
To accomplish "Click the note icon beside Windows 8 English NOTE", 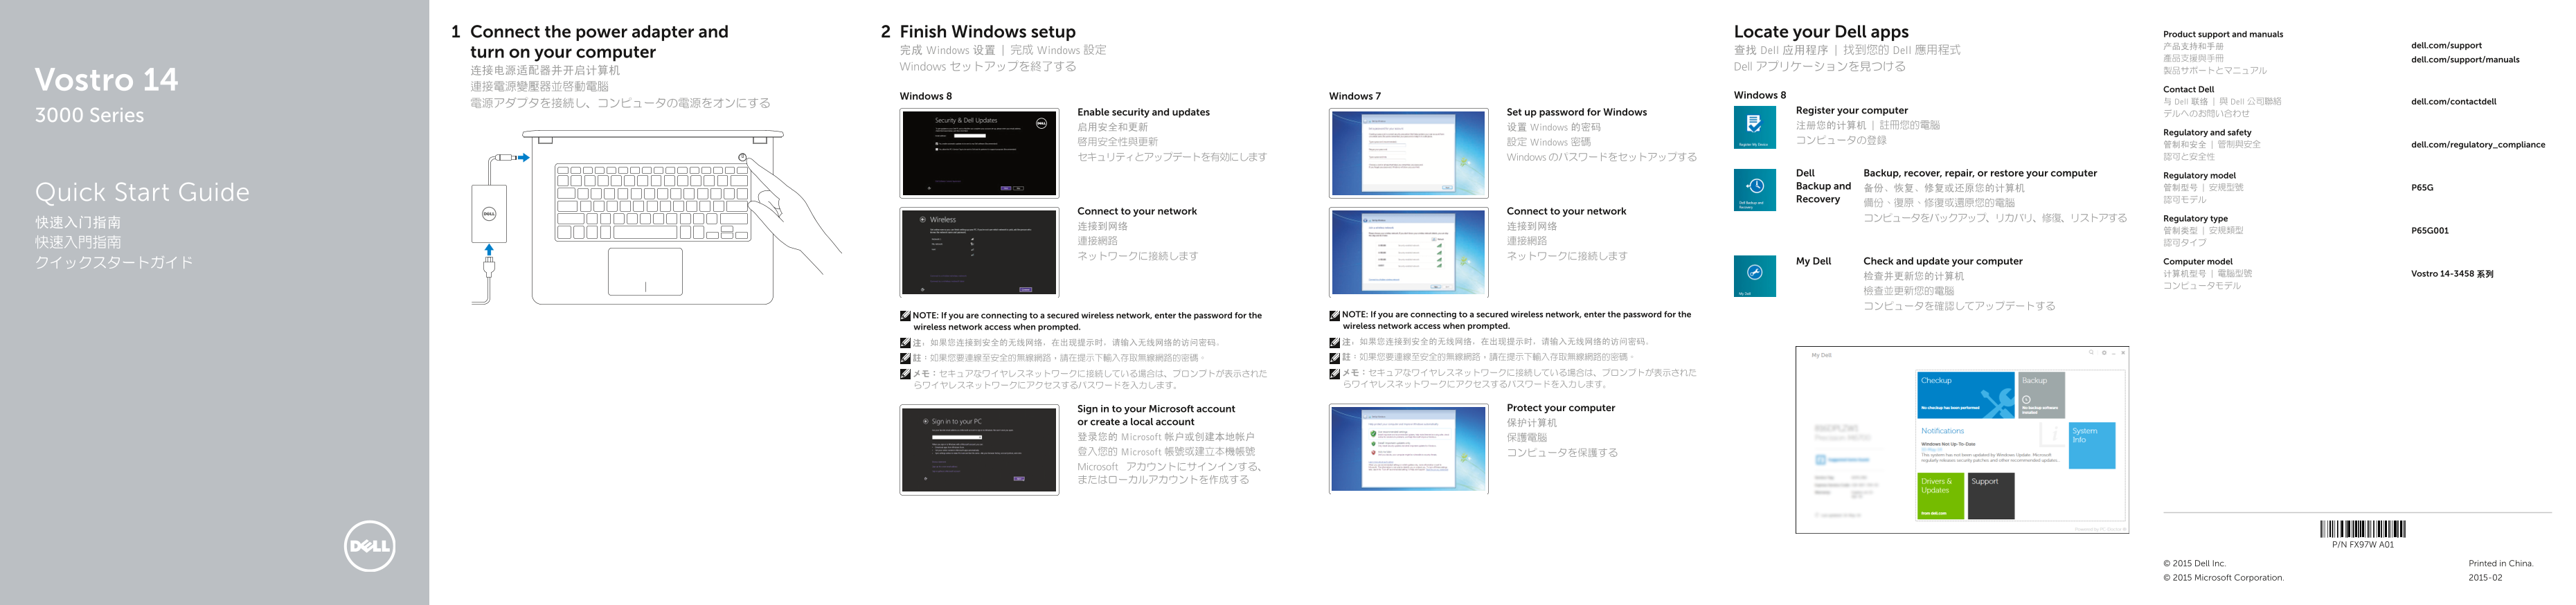I will tap(905, 316).
